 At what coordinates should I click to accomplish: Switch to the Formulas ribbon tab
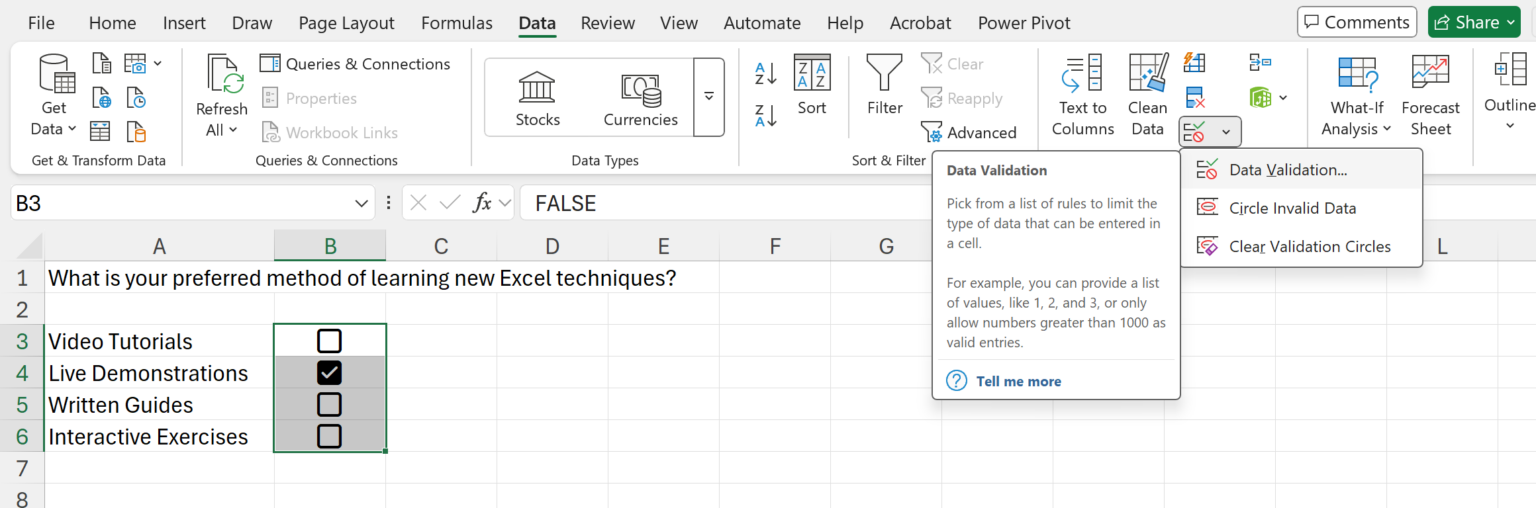point(456,23)
